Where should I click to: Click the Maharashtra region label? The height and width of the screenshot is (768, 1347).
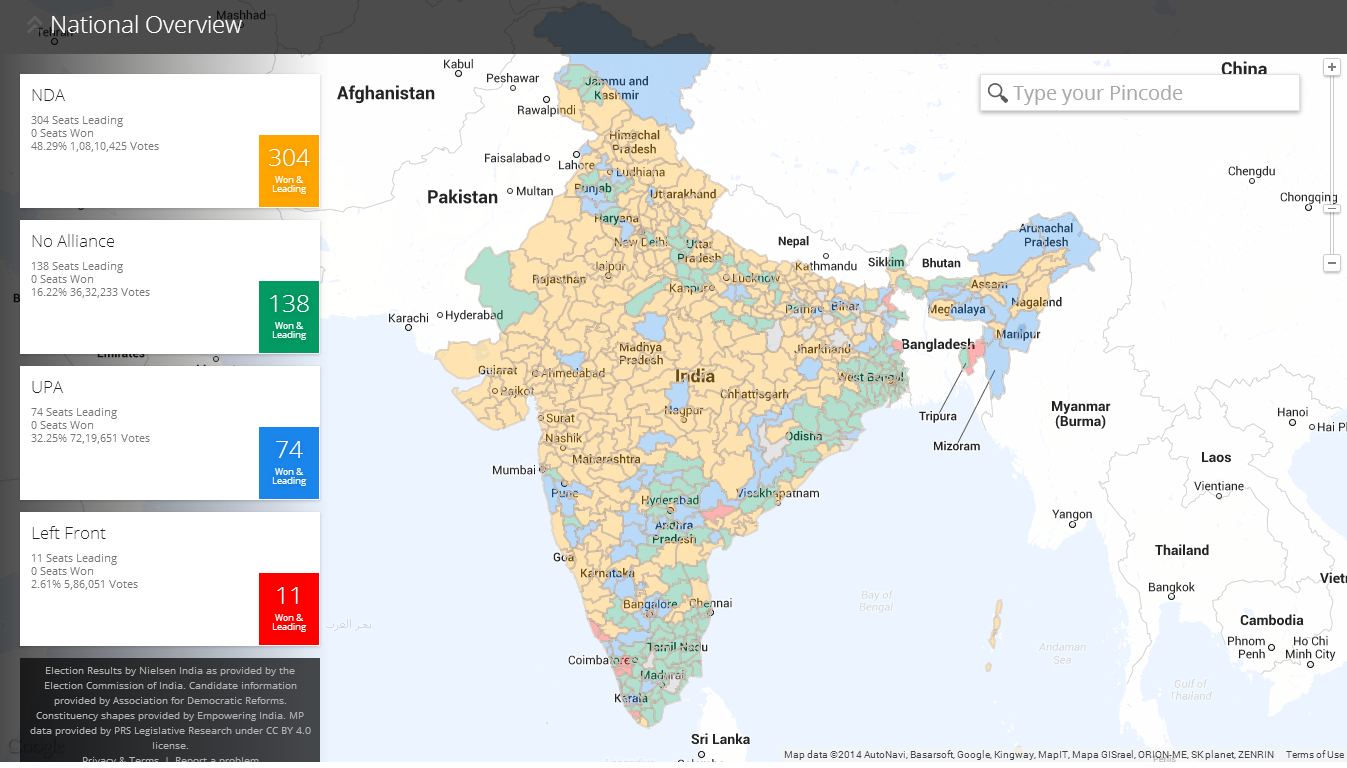(607, 459)
